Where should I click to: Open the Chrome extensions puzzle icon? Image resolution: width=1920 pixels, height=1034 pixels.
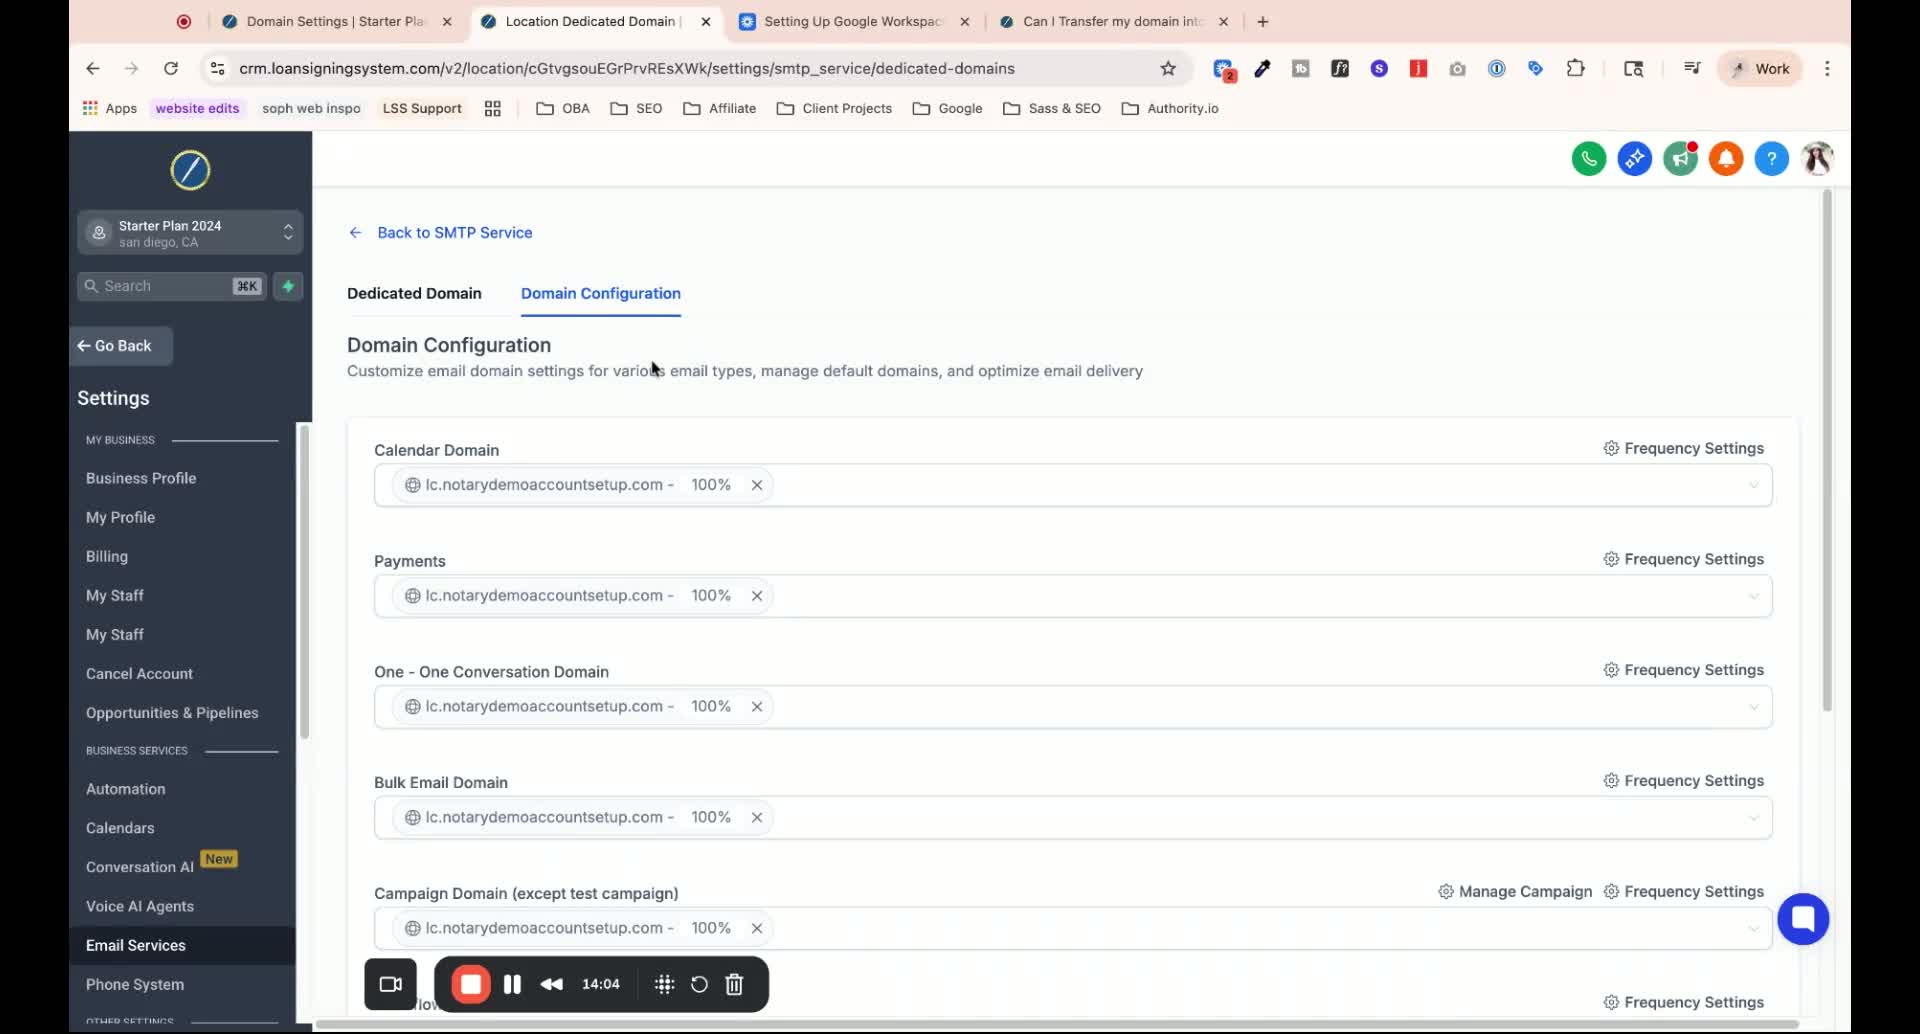(x=1575, y=68)
